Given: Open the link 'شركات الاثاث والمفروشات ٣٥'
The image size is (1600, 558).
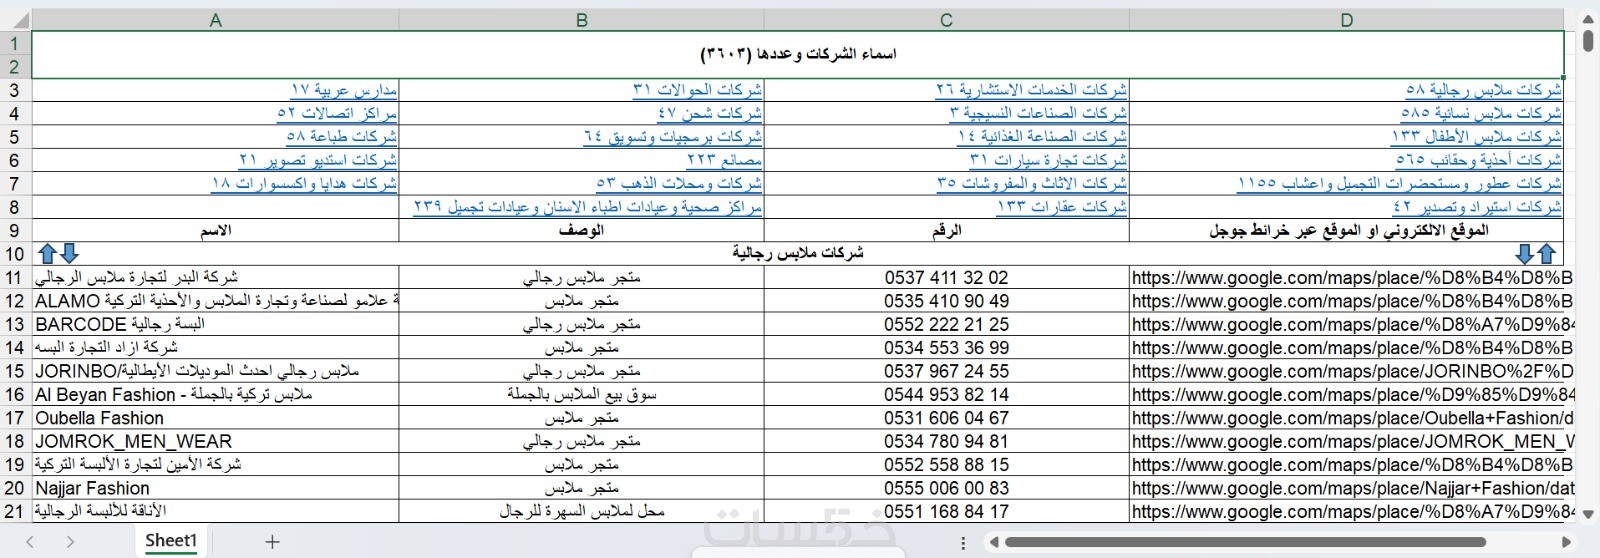Looking at the screenshot, I should click(x=1032, y=183).
